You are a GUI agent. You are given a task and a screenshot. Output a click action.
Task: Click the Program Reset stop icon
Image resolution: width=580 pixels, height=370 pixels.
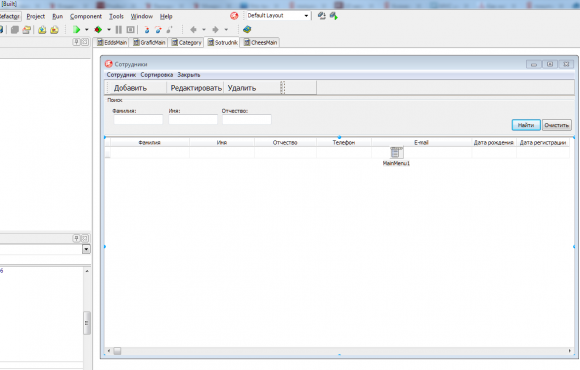tap(131, 30)
